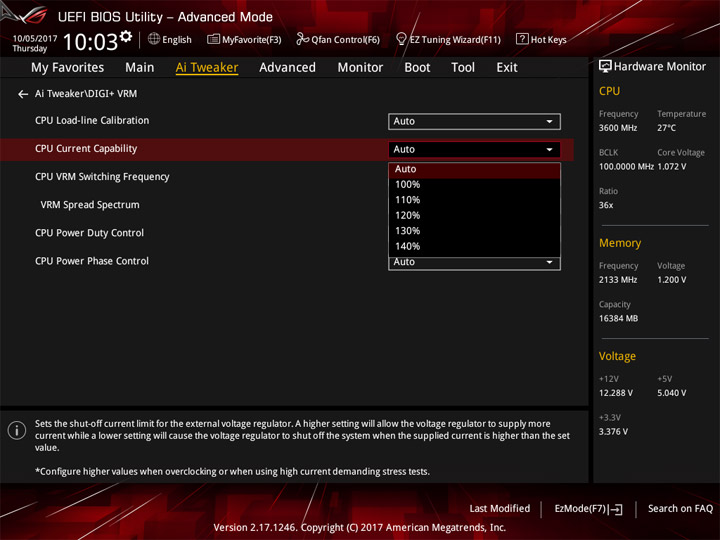Open the Boot tab
The image size is (720, 540).
tap(417, 68)
